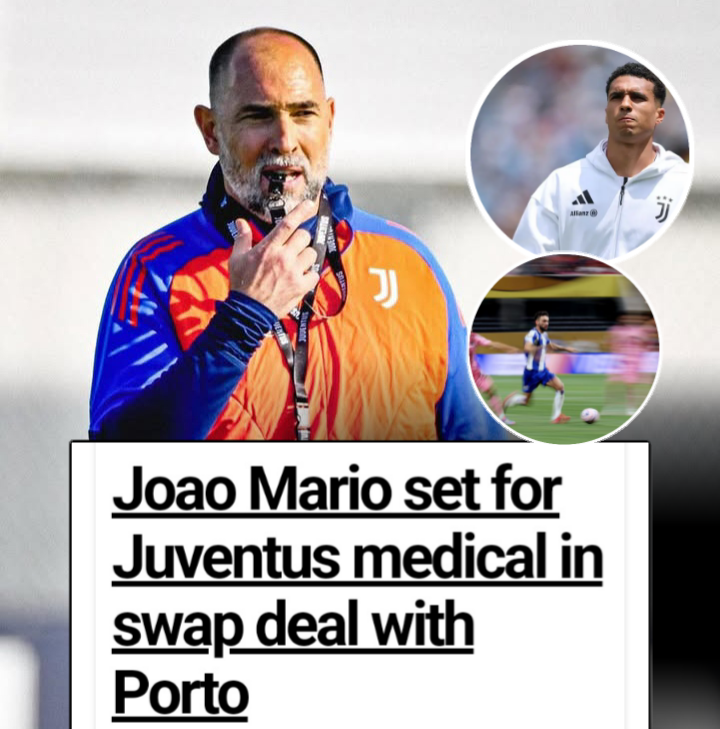The image size is (720, 729).
Task: Open the "Joao Mario set for" headline link
Action: [337, 489]
